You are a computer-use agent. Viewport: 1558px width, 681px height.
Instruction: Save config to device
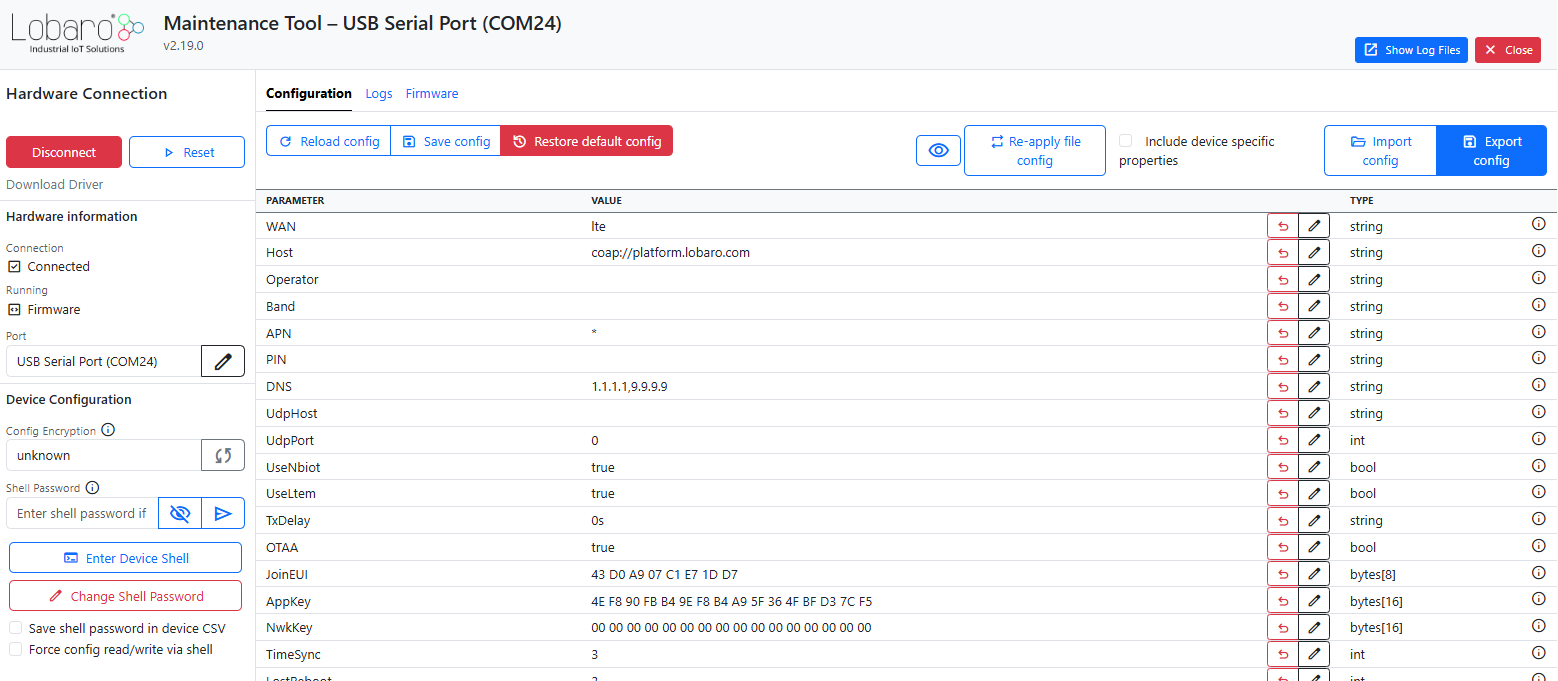[446, 141]
